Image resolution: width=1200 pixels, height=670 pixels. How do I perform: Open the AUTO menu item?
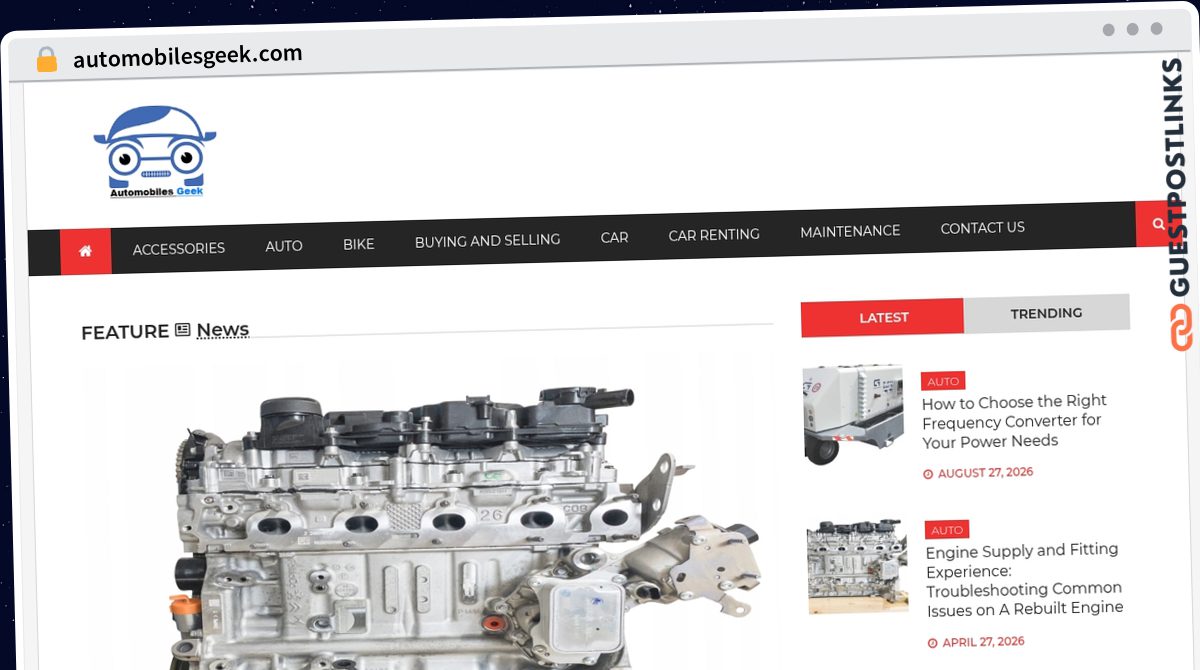coord(284,246)
